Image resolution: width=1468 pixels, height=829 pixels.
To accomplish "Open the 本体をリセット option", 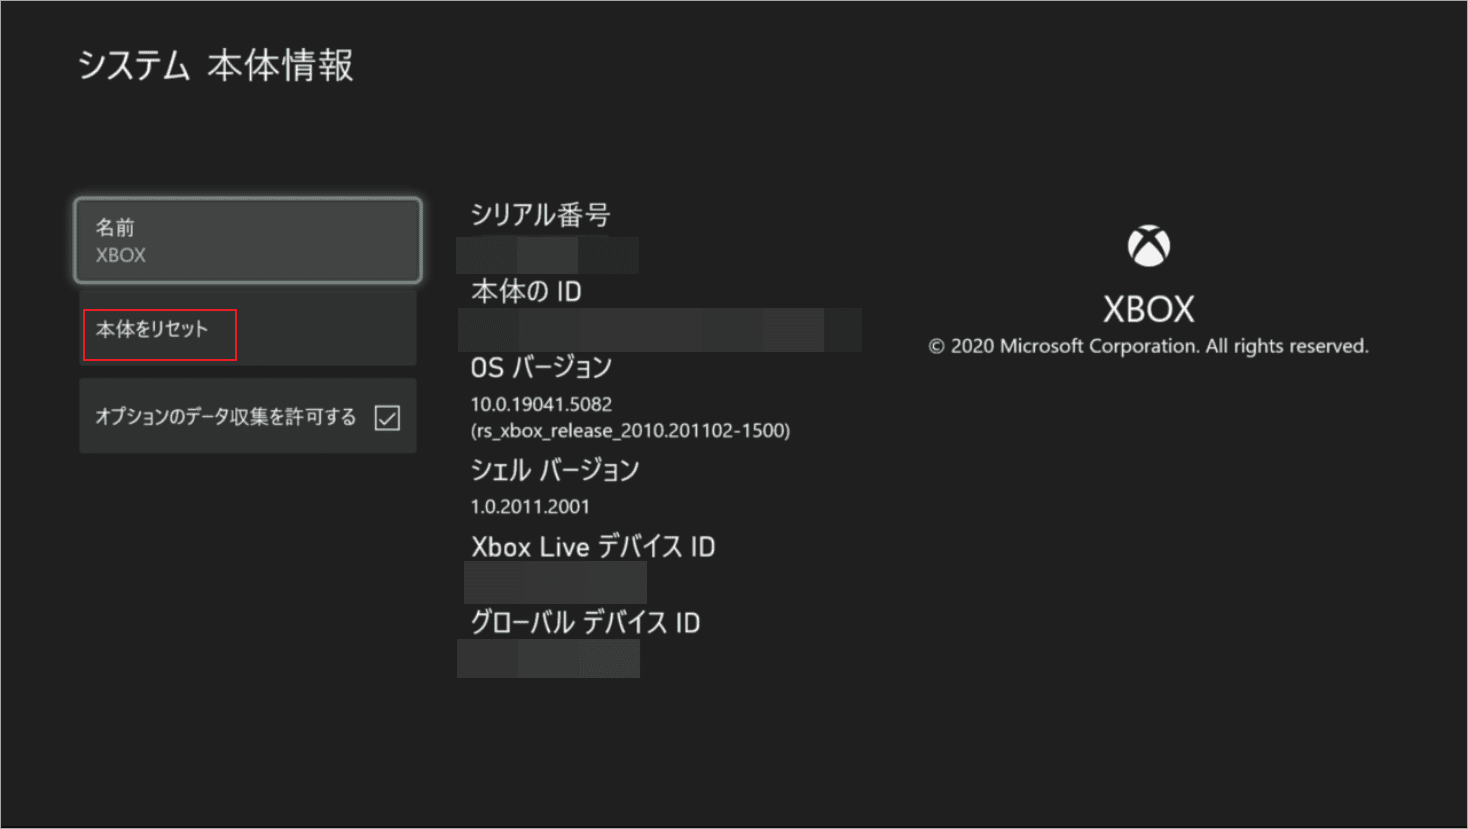I will click(248, 329).
